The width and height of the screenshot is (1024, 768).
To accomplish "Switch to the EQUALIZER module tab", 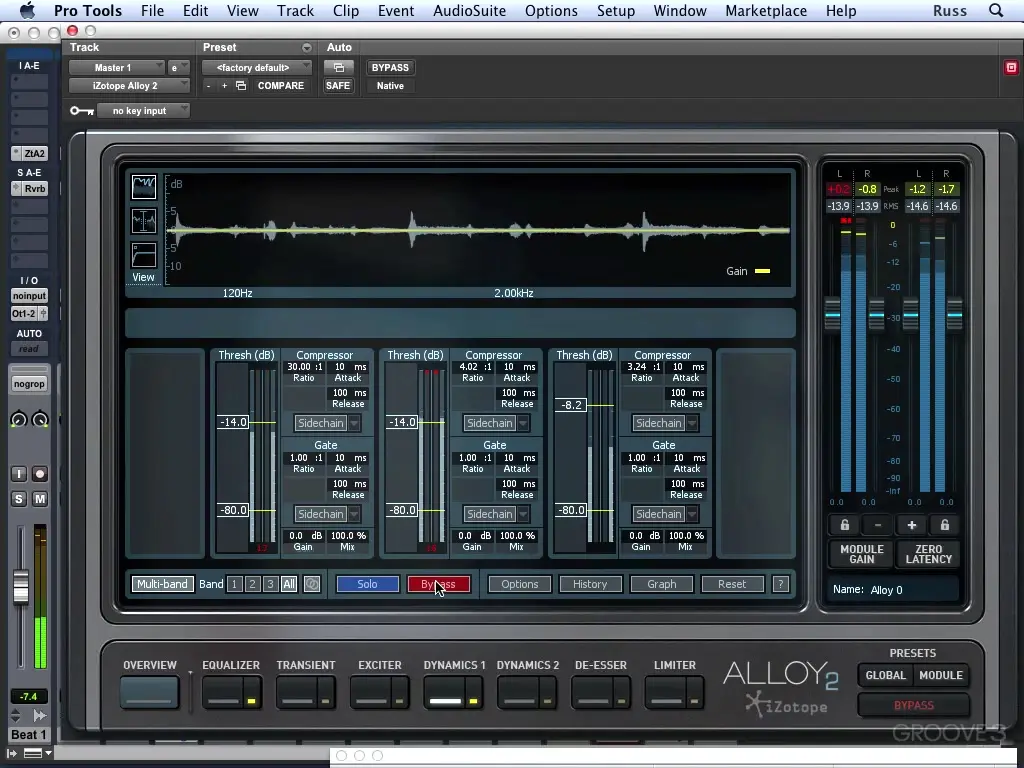I will [231, 692].
